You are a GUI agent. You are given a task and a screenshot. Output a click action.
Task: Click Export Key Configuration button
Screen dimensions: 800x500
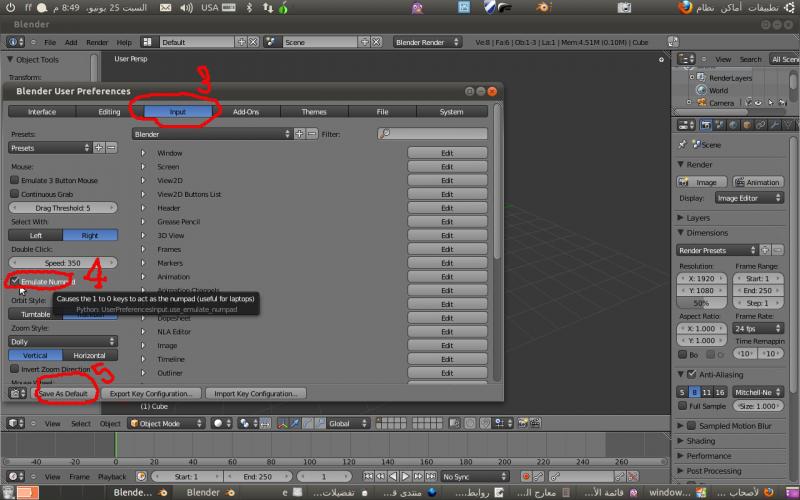(151, 393)
